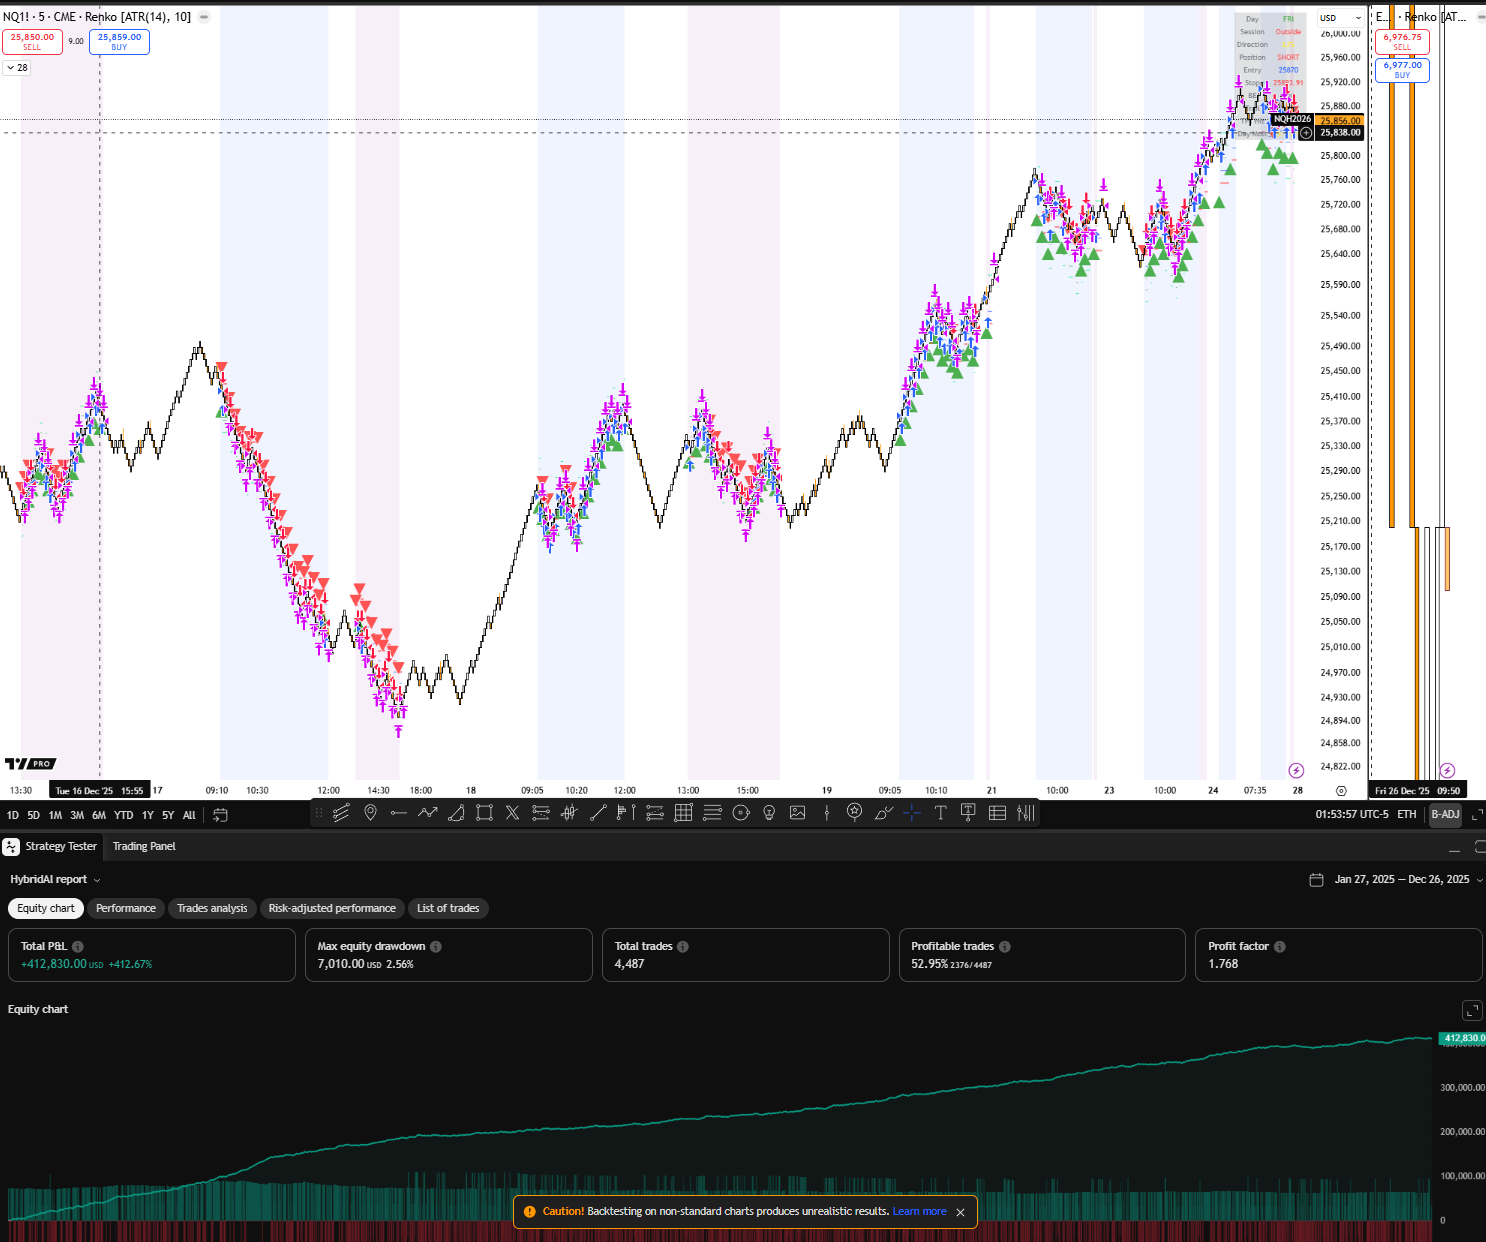1486x1242 pixels.
Task: Enable instant orders via lightning bolt icon
Action: (1297, 769)
